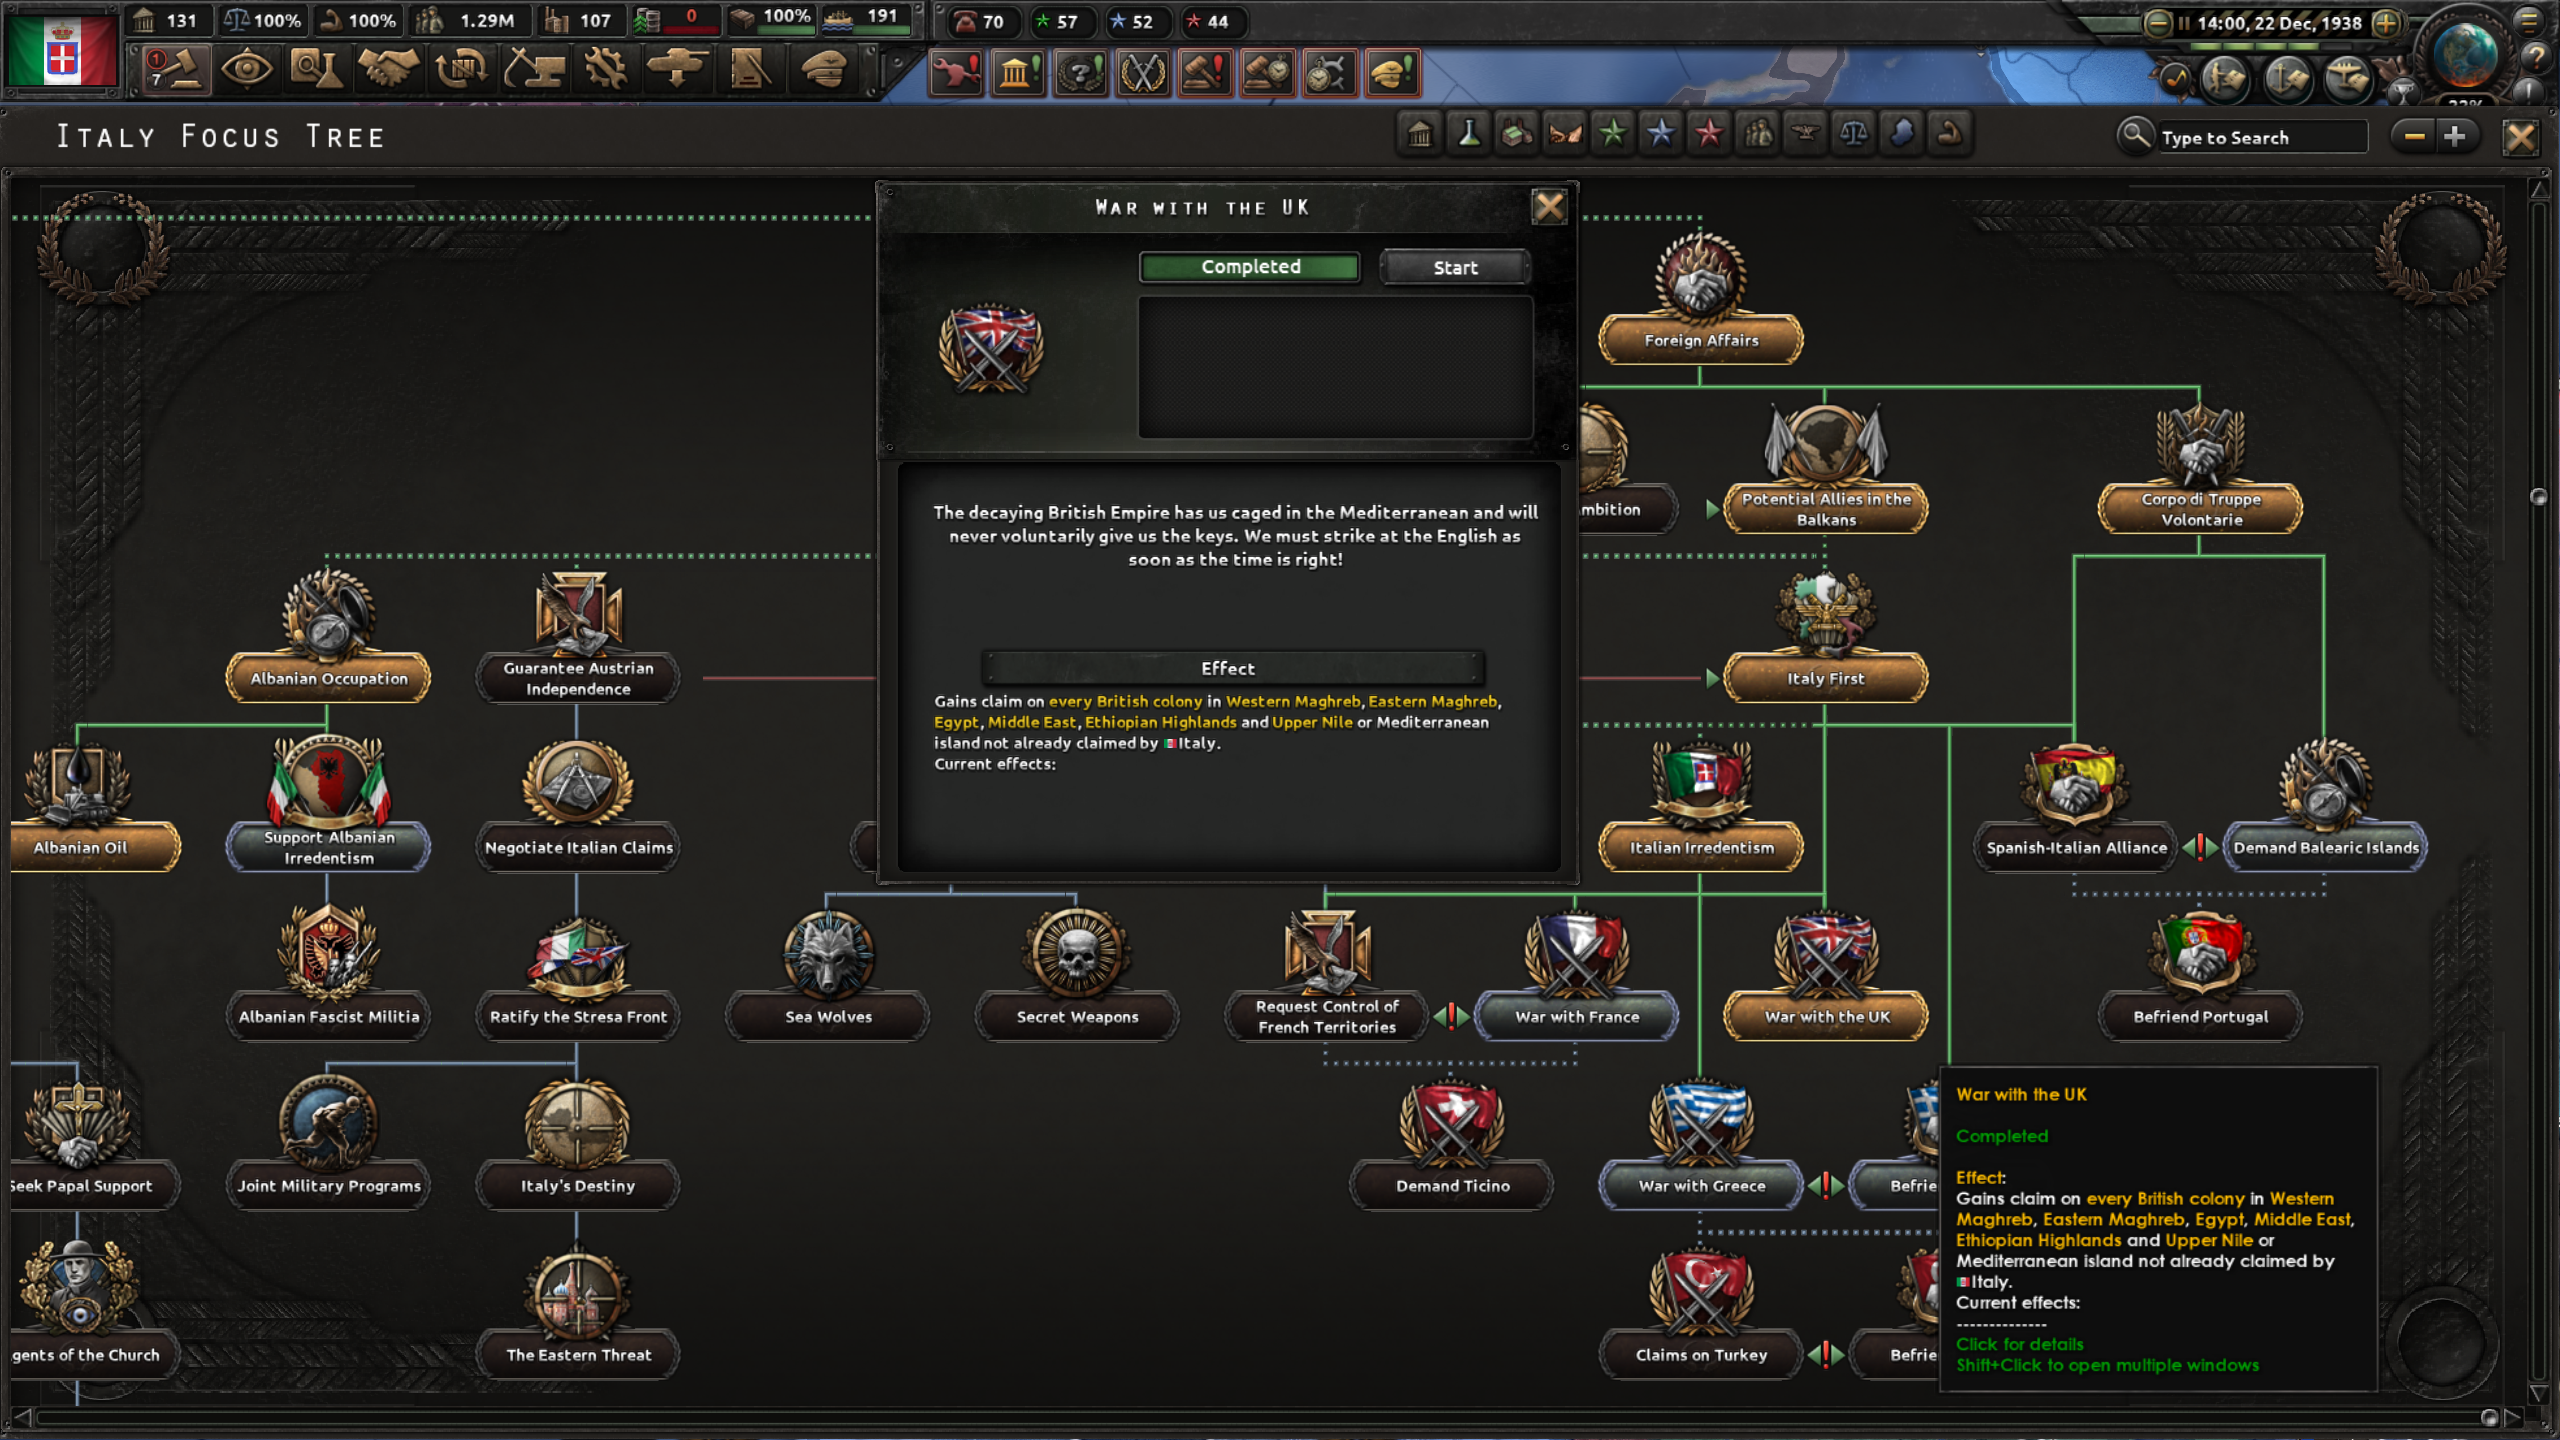The width and height of the screenshot is (2560, 1440).
Task: Open the Recruit and Deploy tank icon
Action: point(677,70)
